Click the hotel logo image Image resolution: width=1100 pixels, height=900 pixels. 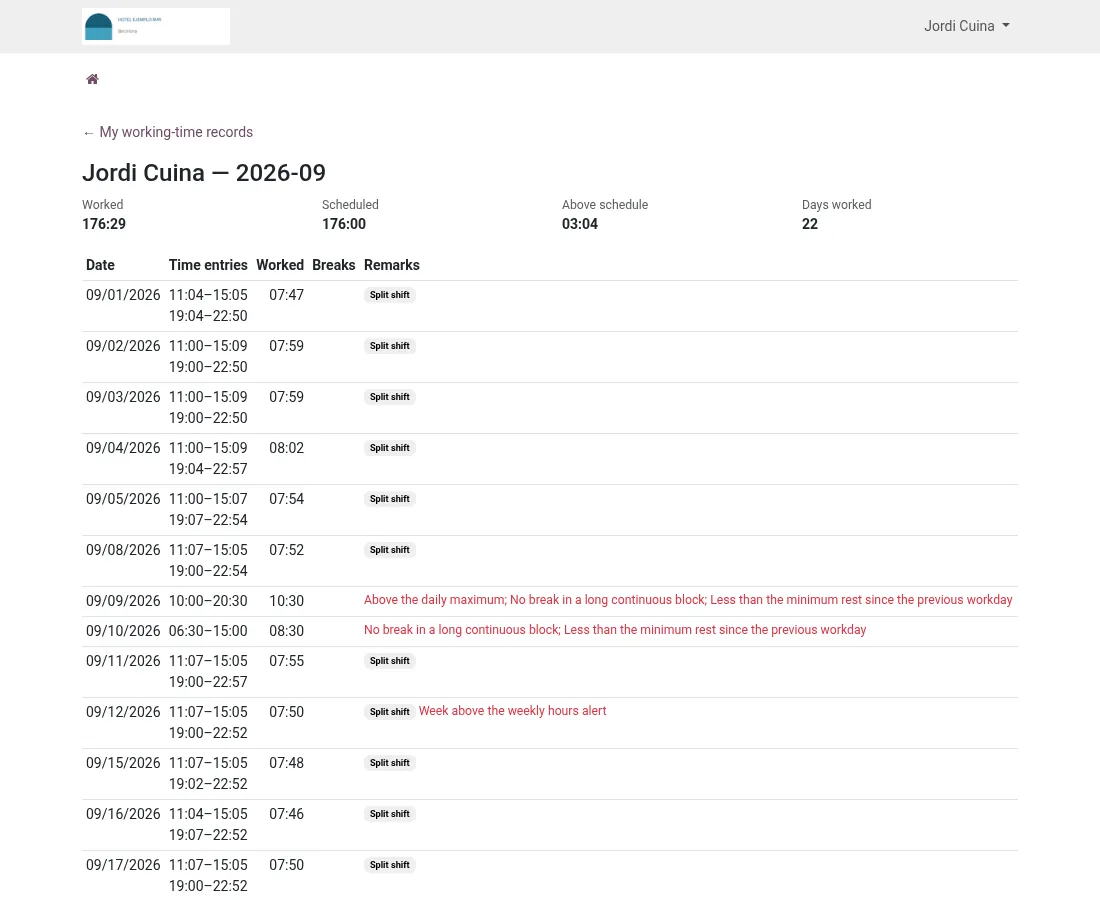(x=156, y=27)
